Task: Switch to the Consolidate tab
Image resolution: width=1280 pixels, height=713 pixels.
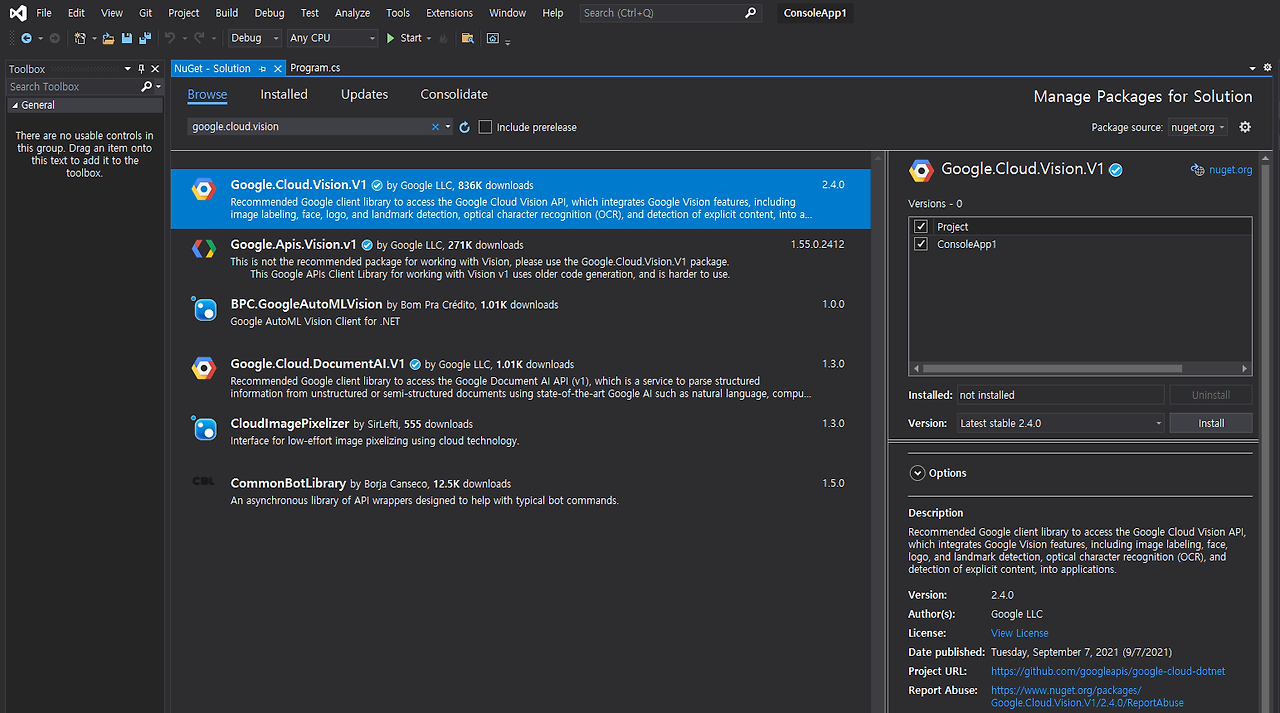Action: click(x=454, y=94)
